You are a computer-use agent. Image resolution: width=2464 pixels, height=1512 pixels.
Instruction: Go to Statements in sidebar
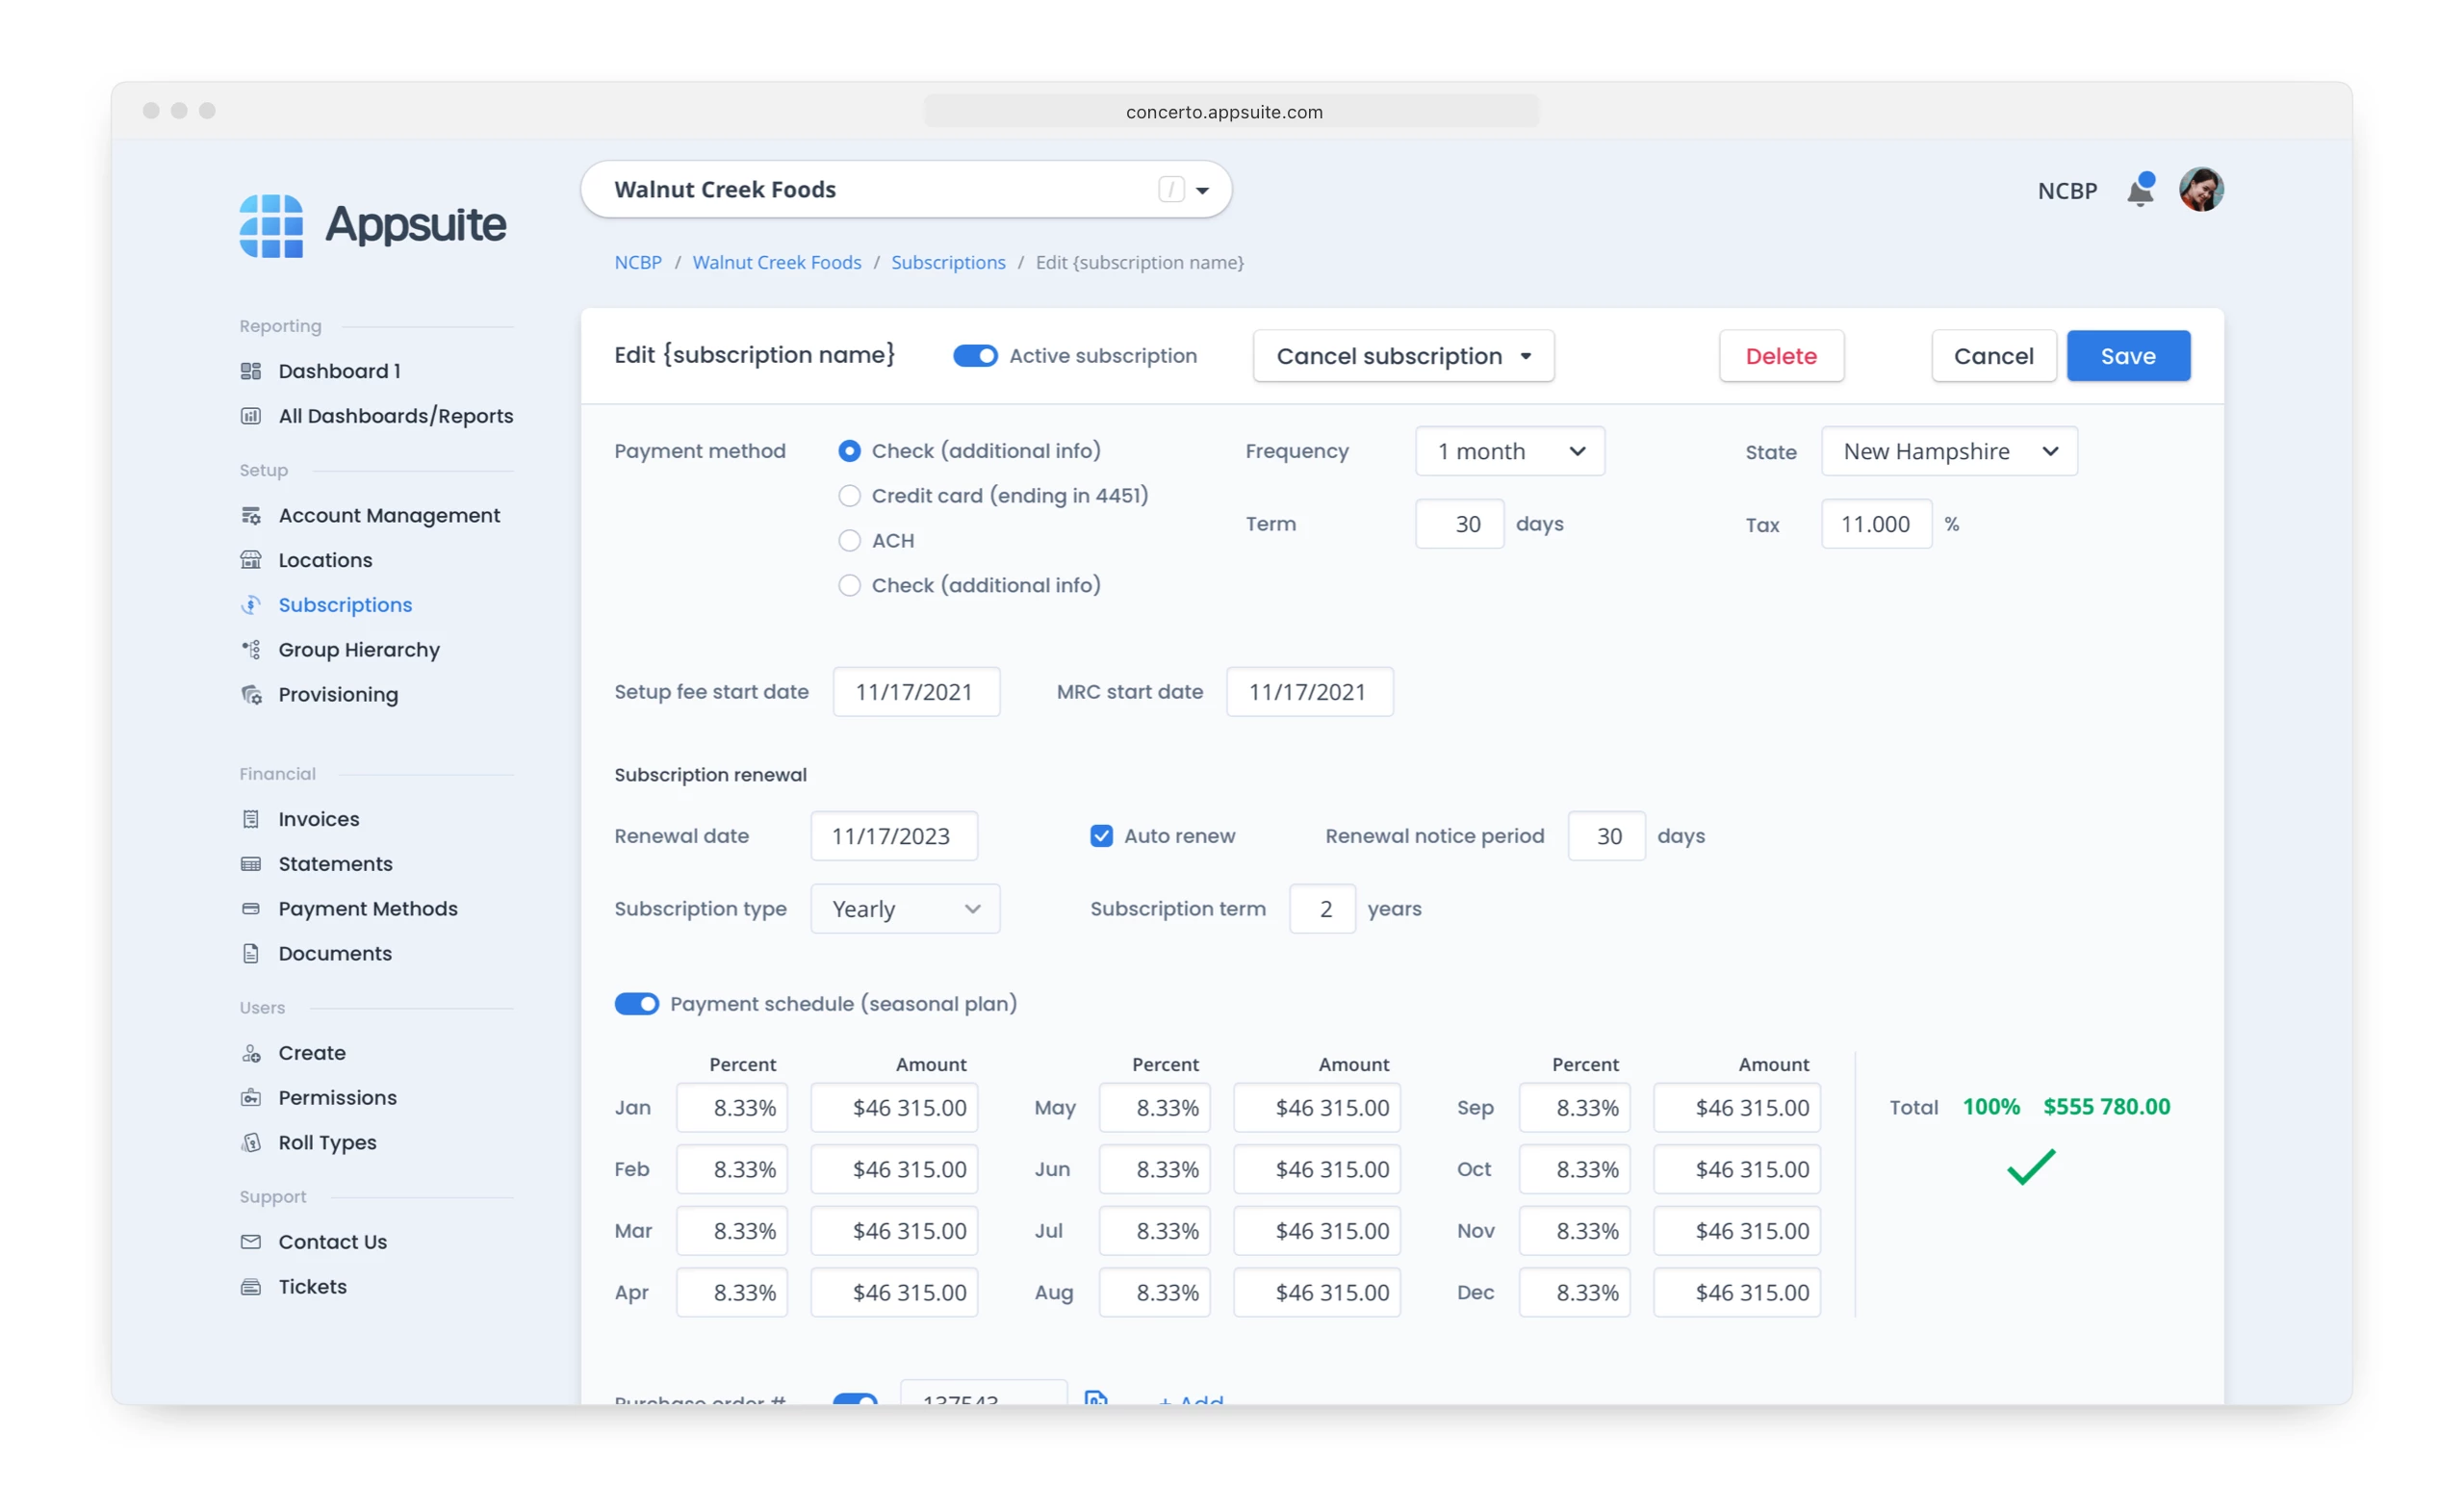tap(335, 864)
